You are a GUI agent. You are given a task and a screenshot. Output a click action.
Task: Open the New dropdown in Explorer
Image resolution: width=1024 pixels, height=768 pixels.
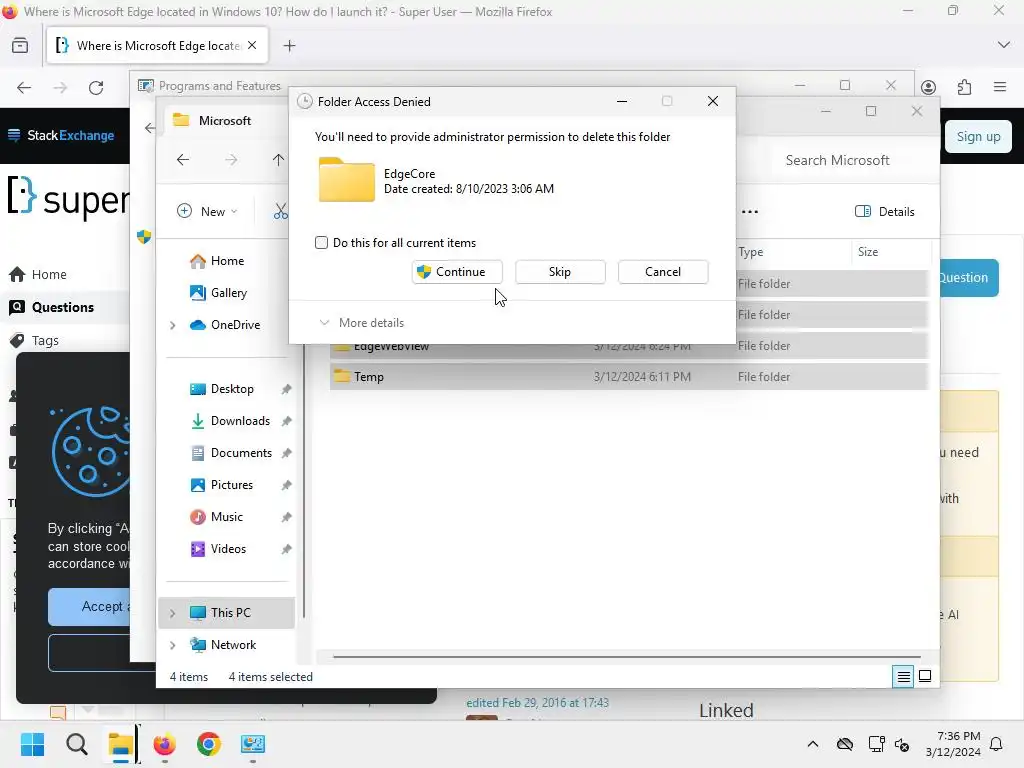click(x=207, y=211)
